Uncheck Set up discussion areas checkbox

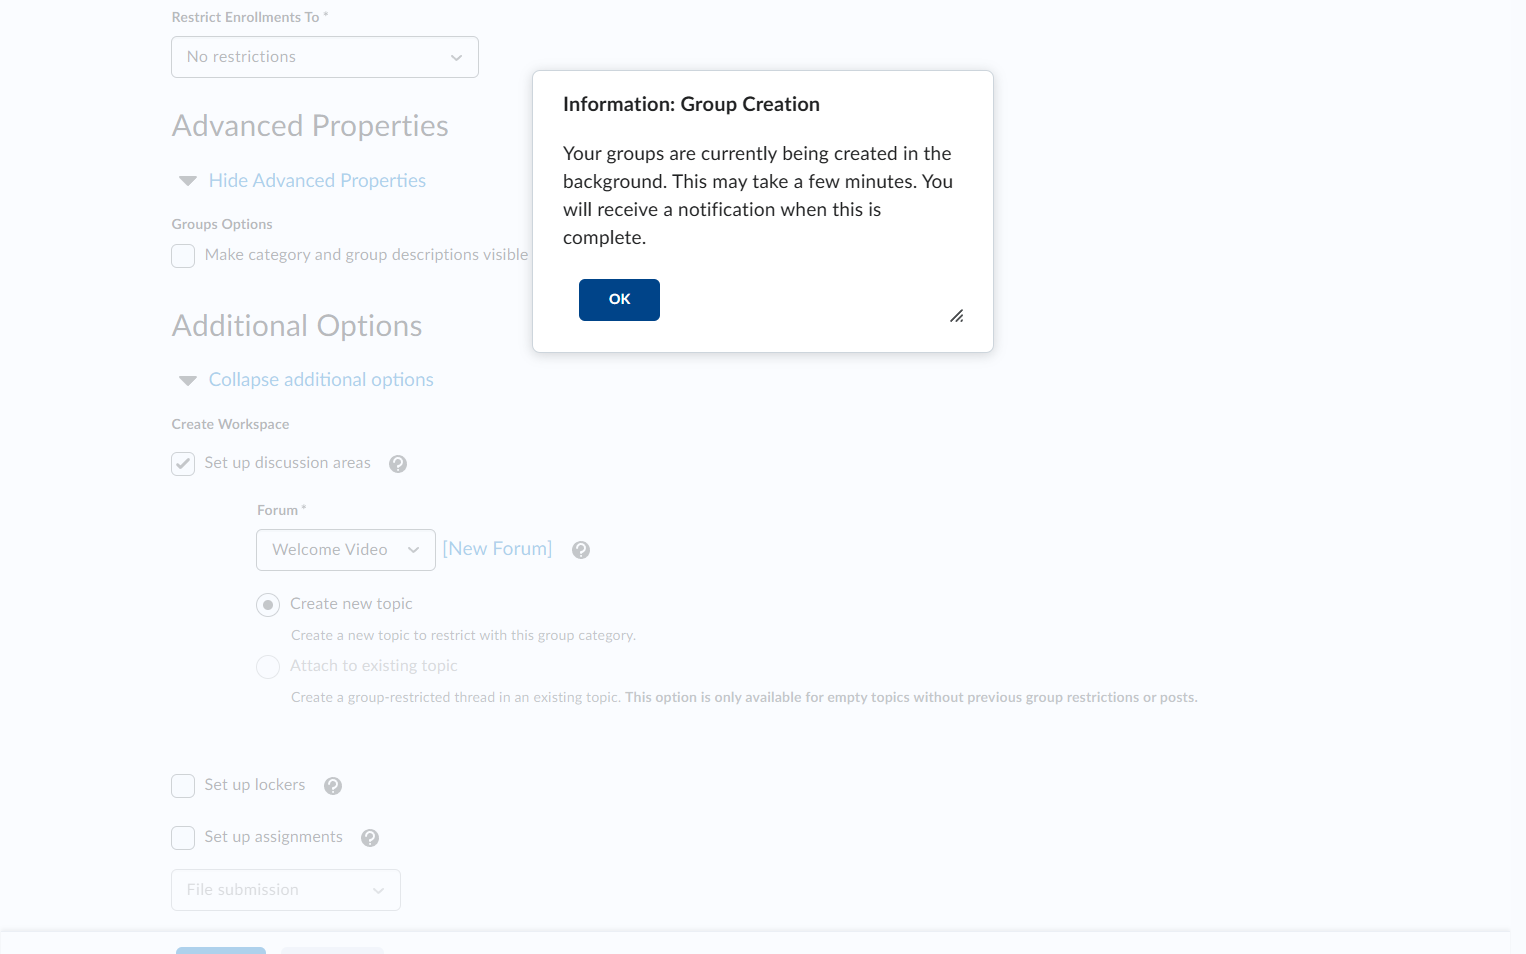tap(183, 464)
